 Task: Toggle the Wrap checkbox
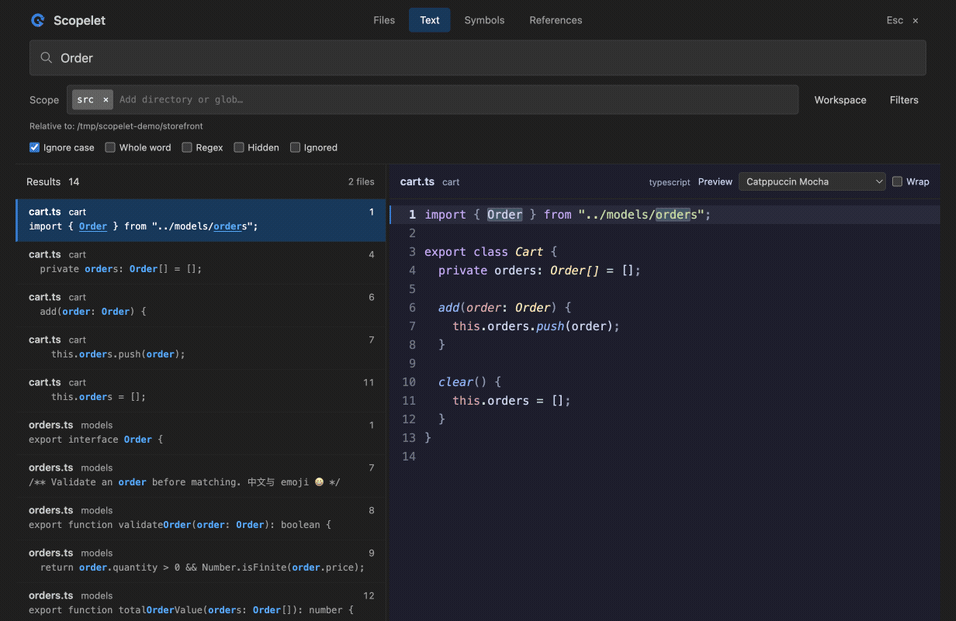point(897,182)
